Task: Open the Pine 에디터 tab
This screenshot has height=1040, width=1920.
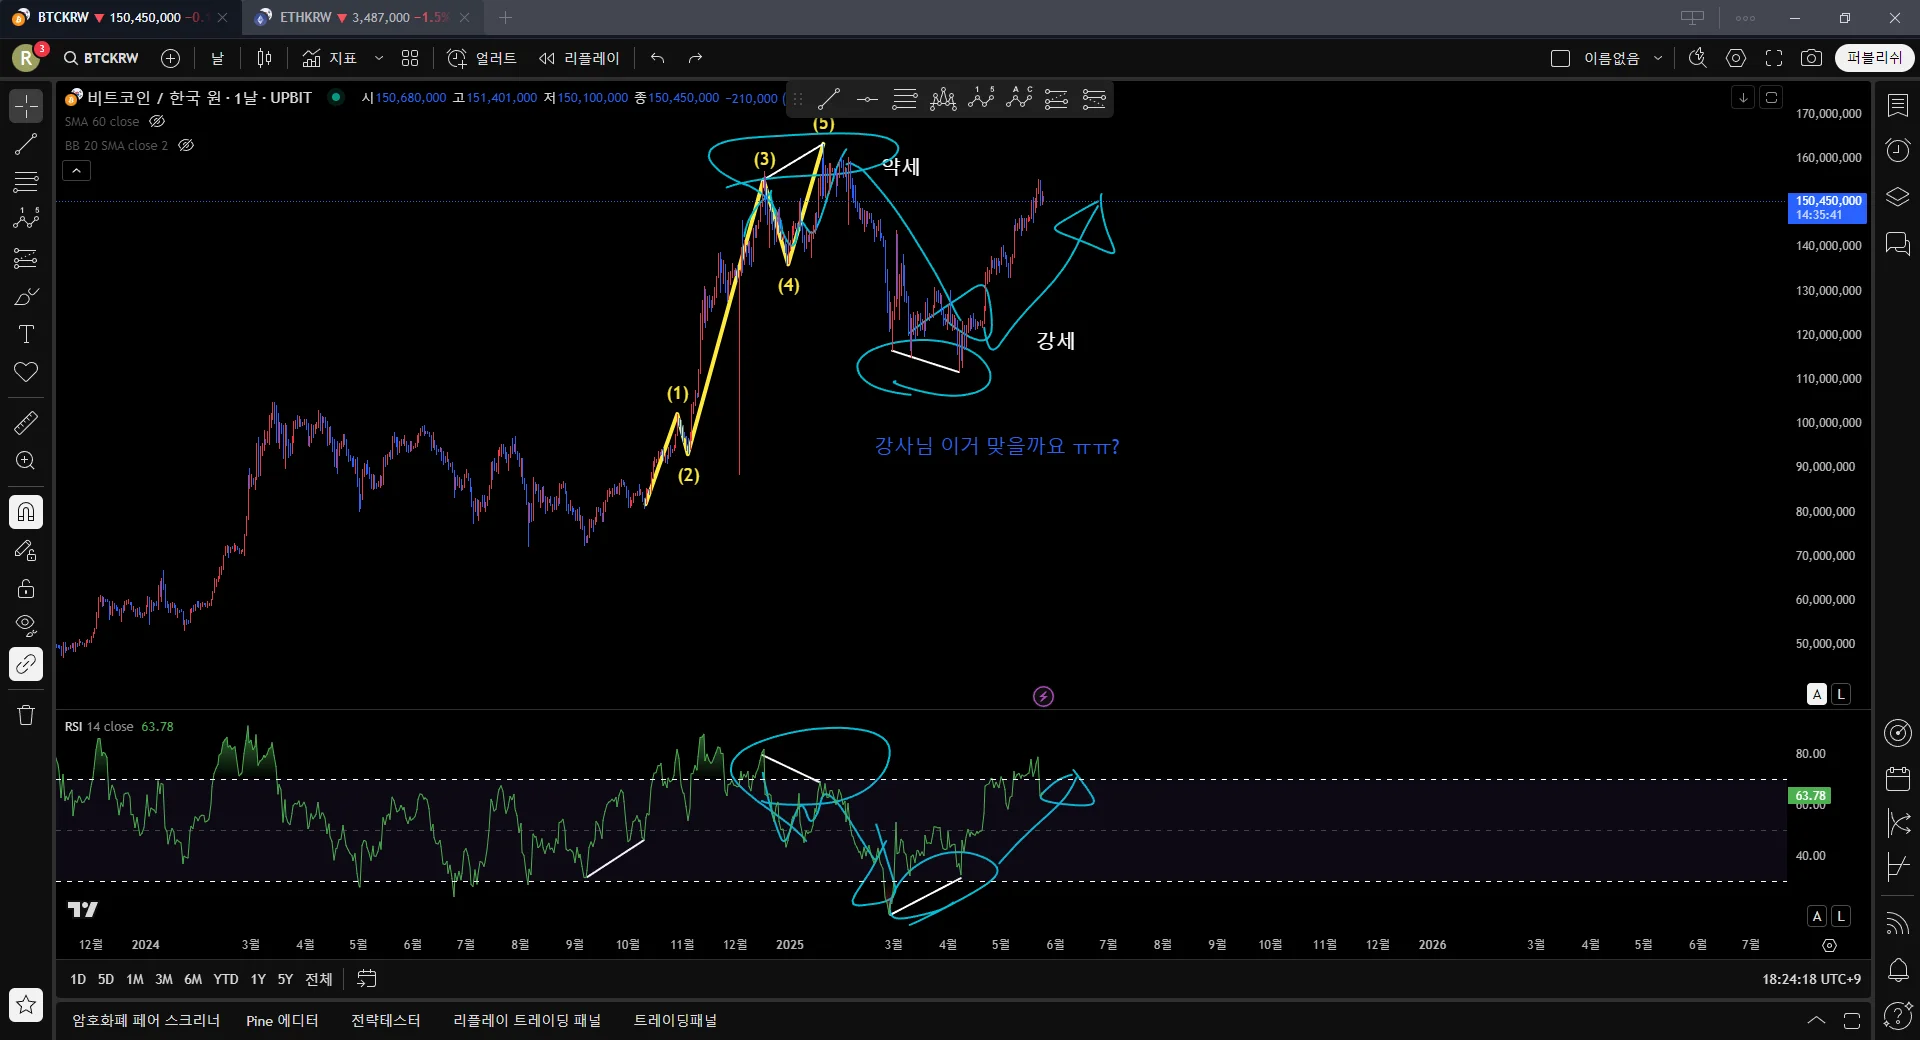Action: [x=282, y=1020]
